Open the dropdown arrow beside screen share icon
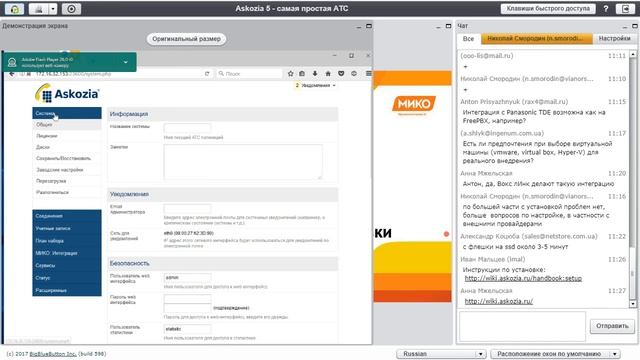 [53, 9]
